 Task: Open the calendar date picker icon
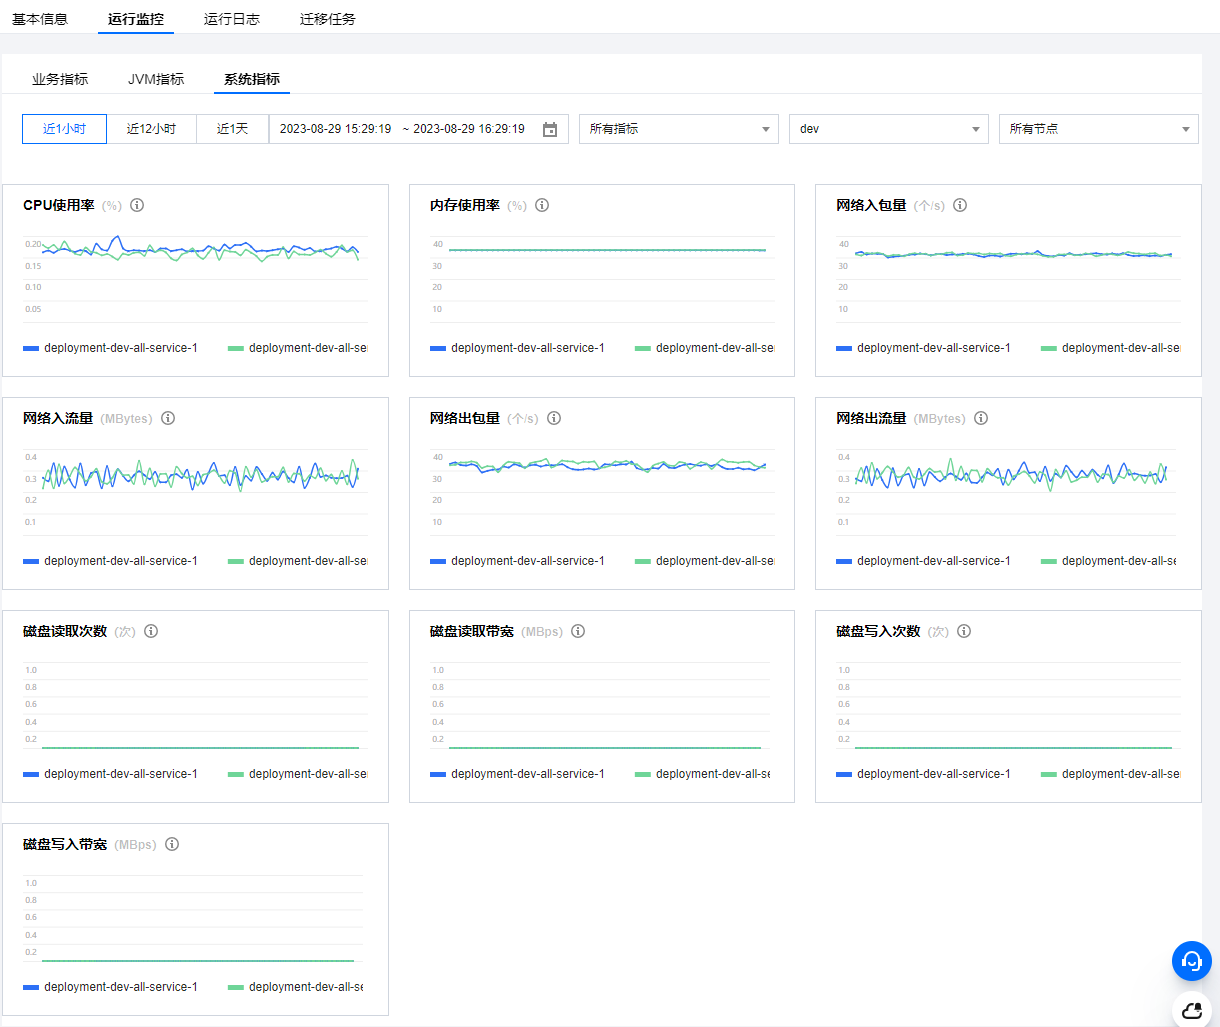[549, 130]
